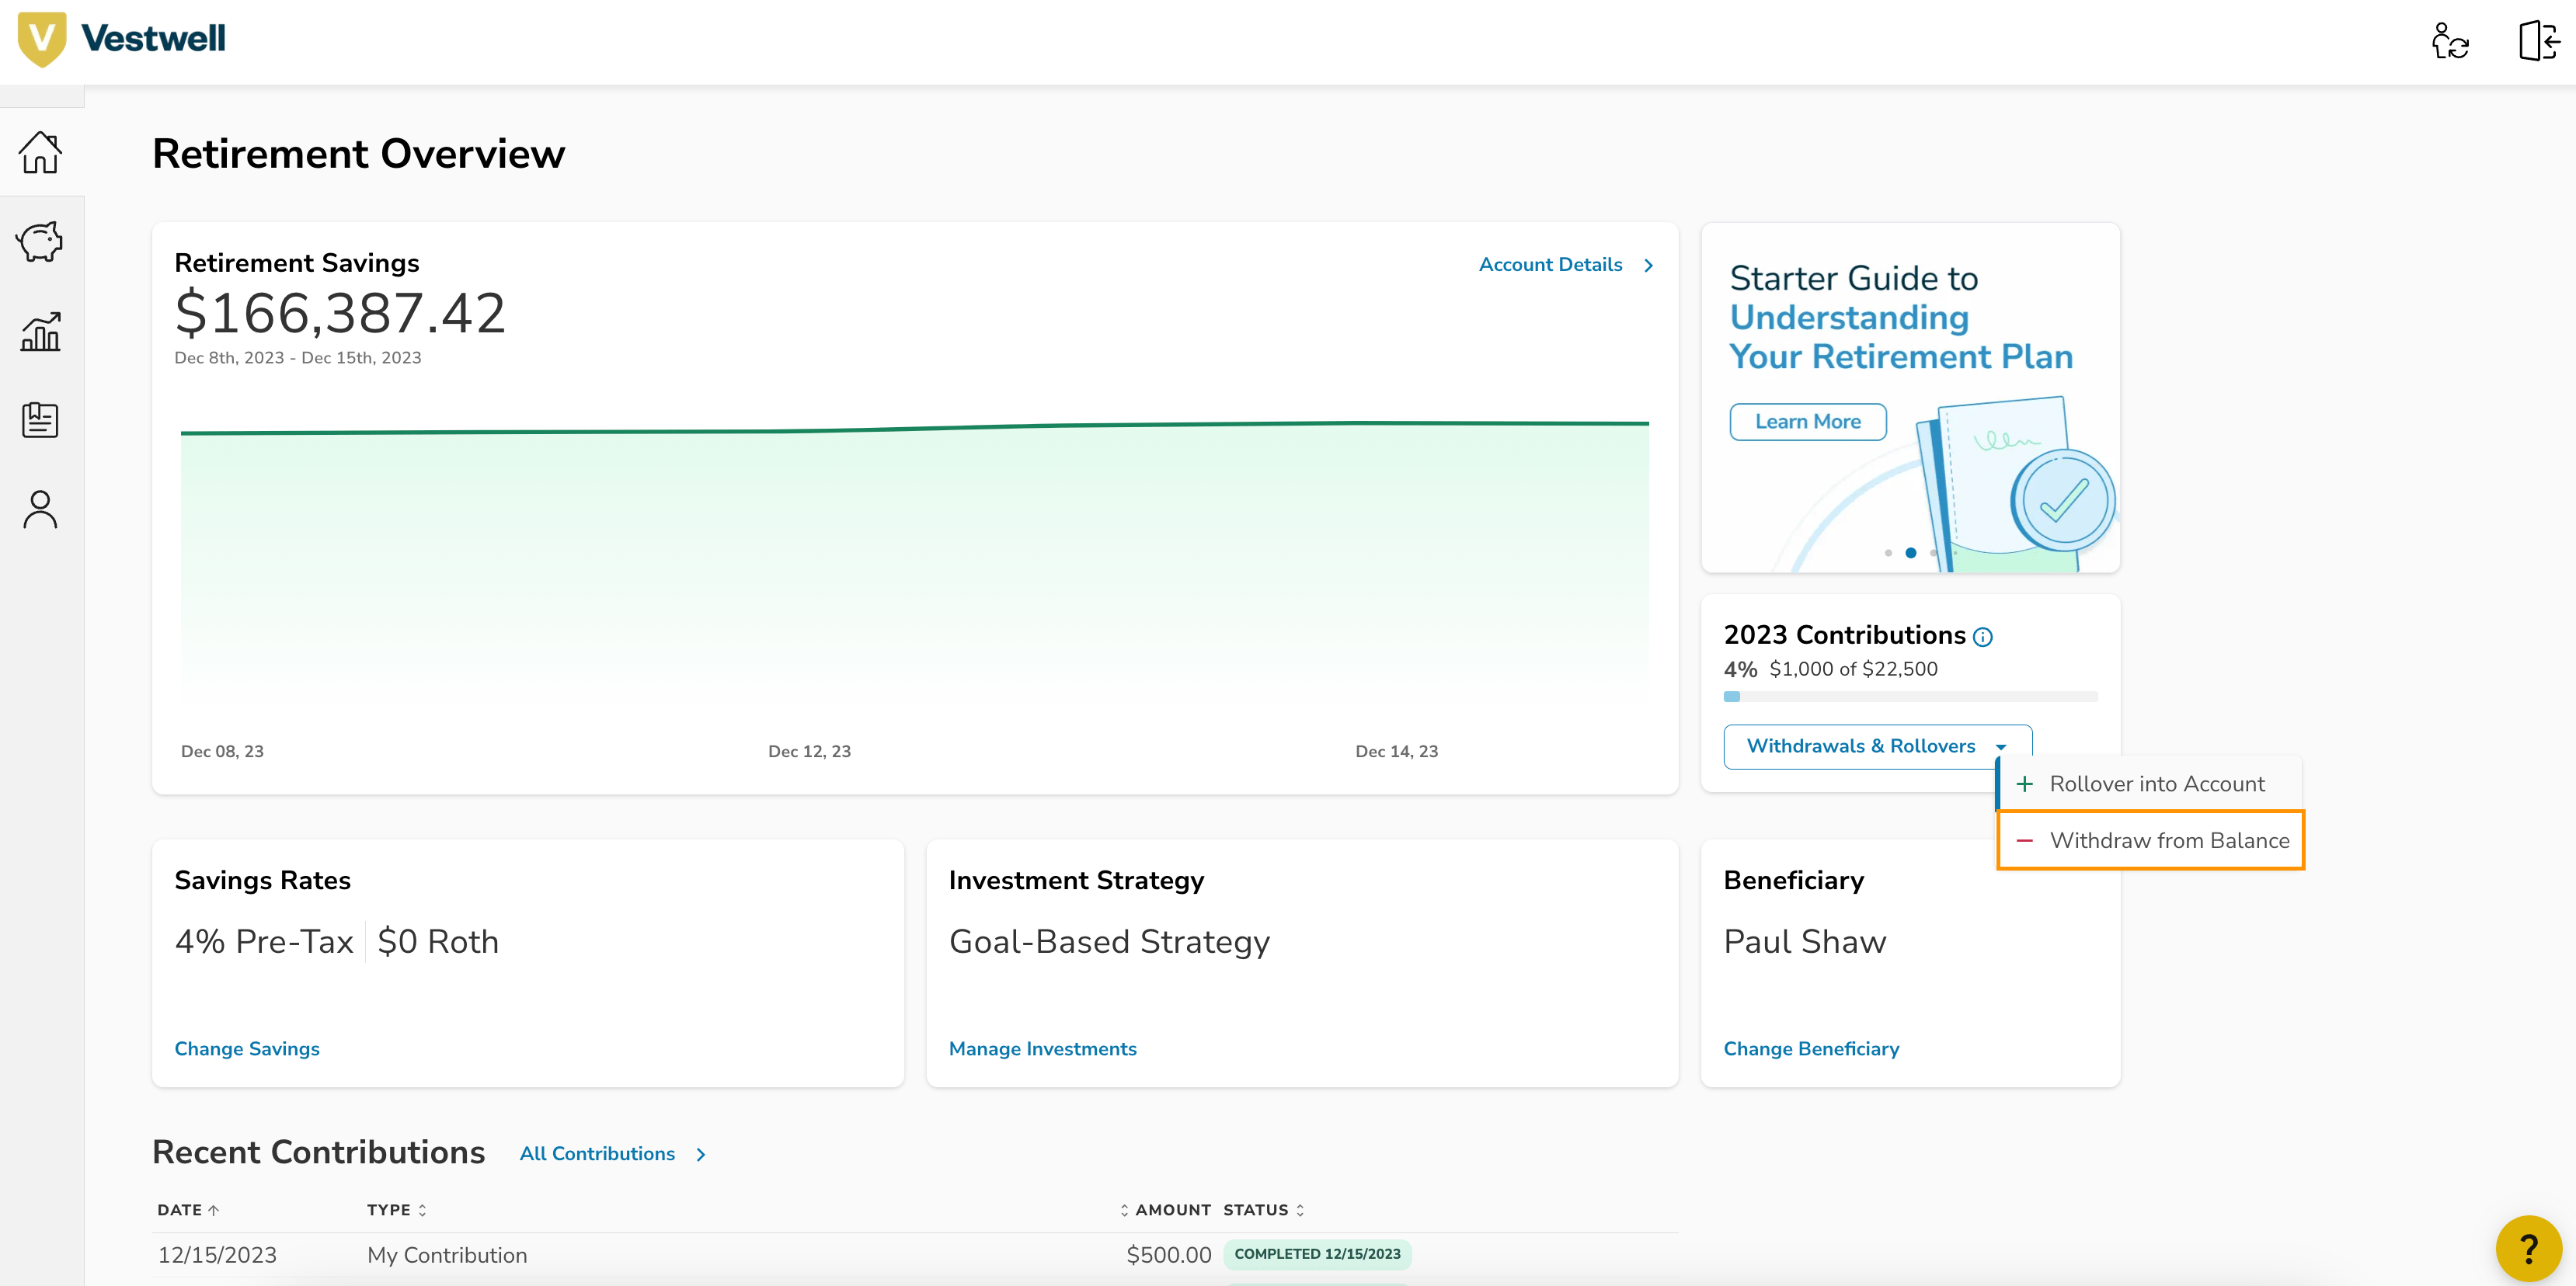This screenshot has width=2576, height=1286.
Task: Click the 2023 Contributions info icon
Action: pos(1983,637)
